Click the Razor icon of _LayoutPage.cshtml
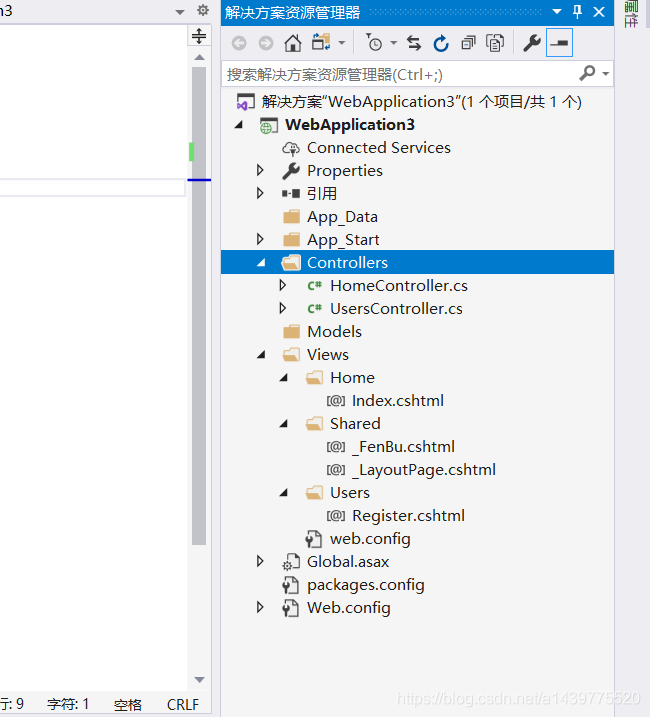Image resolution: width=650 pixels, height=717 pixels. 336,470
